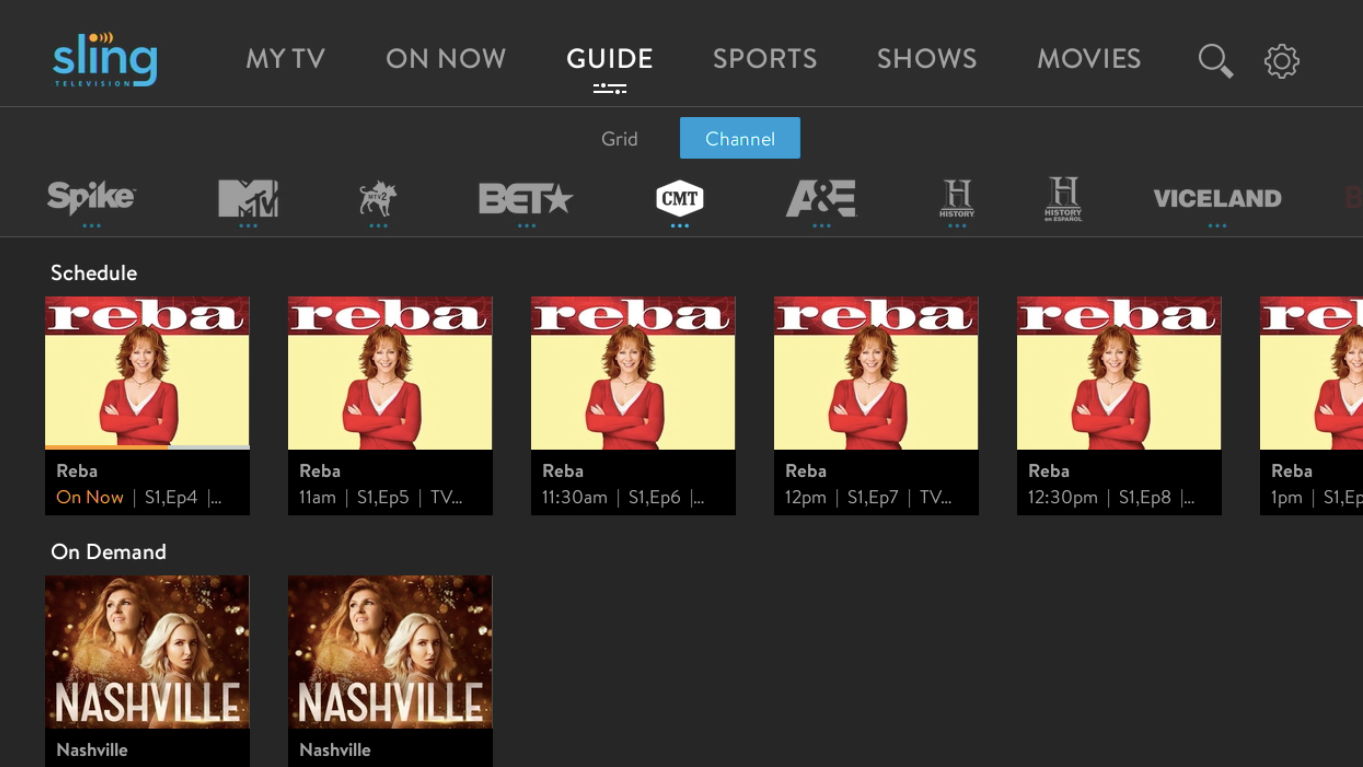This screenshot has width=1363, height=767.
Task: Open the MY TV section
Action: pyautogui.click(x=286, y=58)
